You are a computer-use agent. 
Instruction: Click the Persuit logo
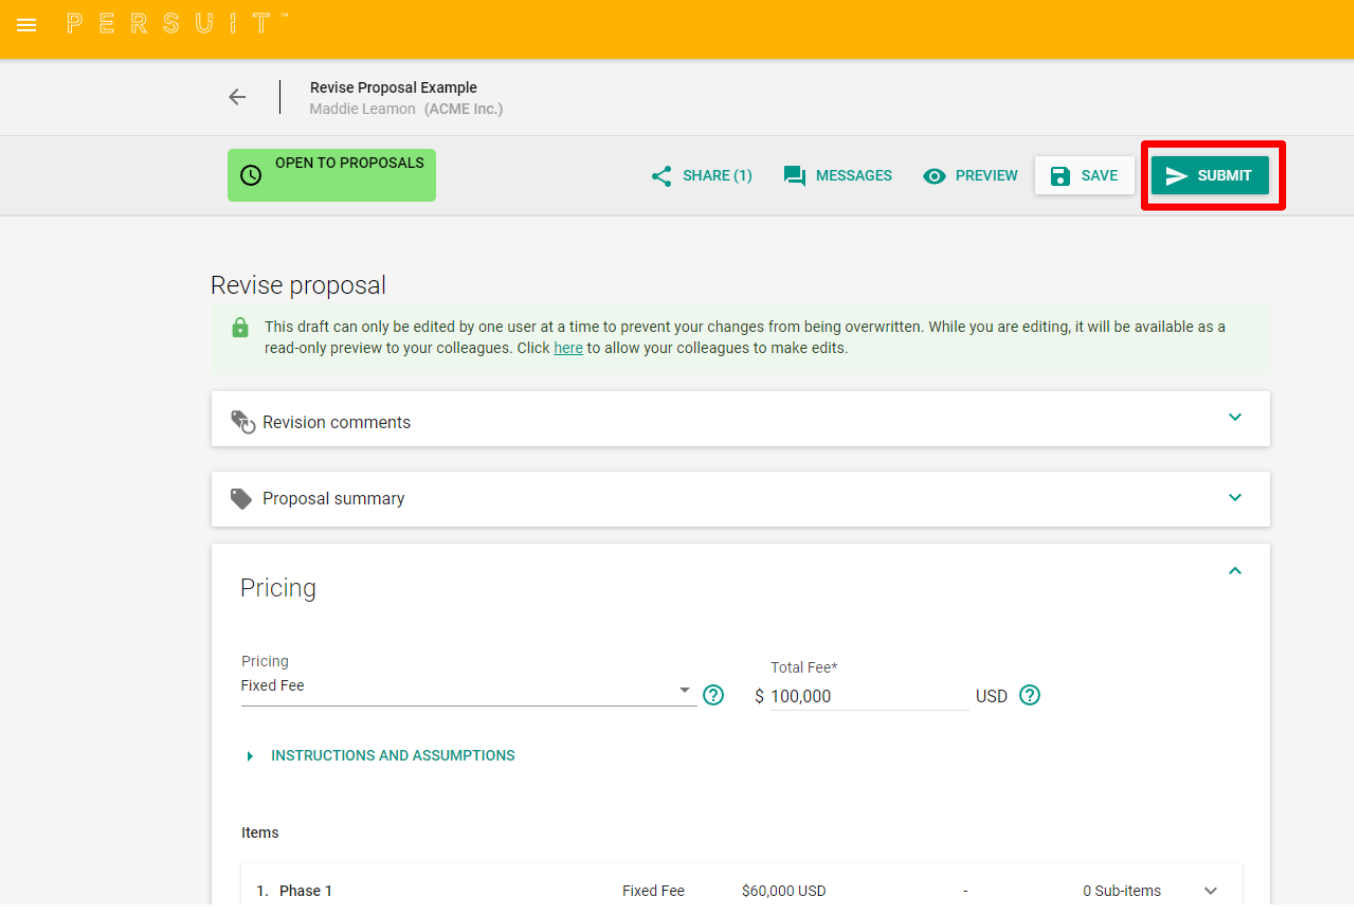pos(176,24)
